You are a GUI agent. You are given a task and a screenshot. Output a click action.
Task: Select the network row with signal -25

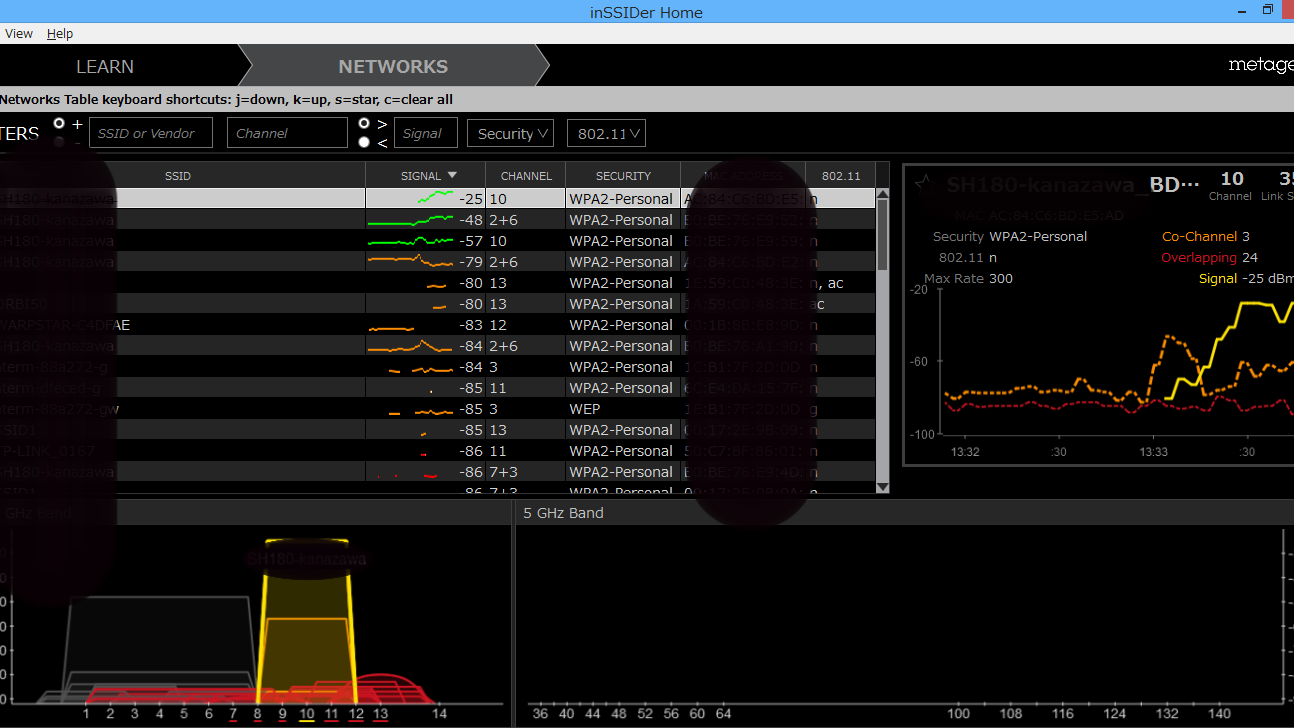coord(437,199)
